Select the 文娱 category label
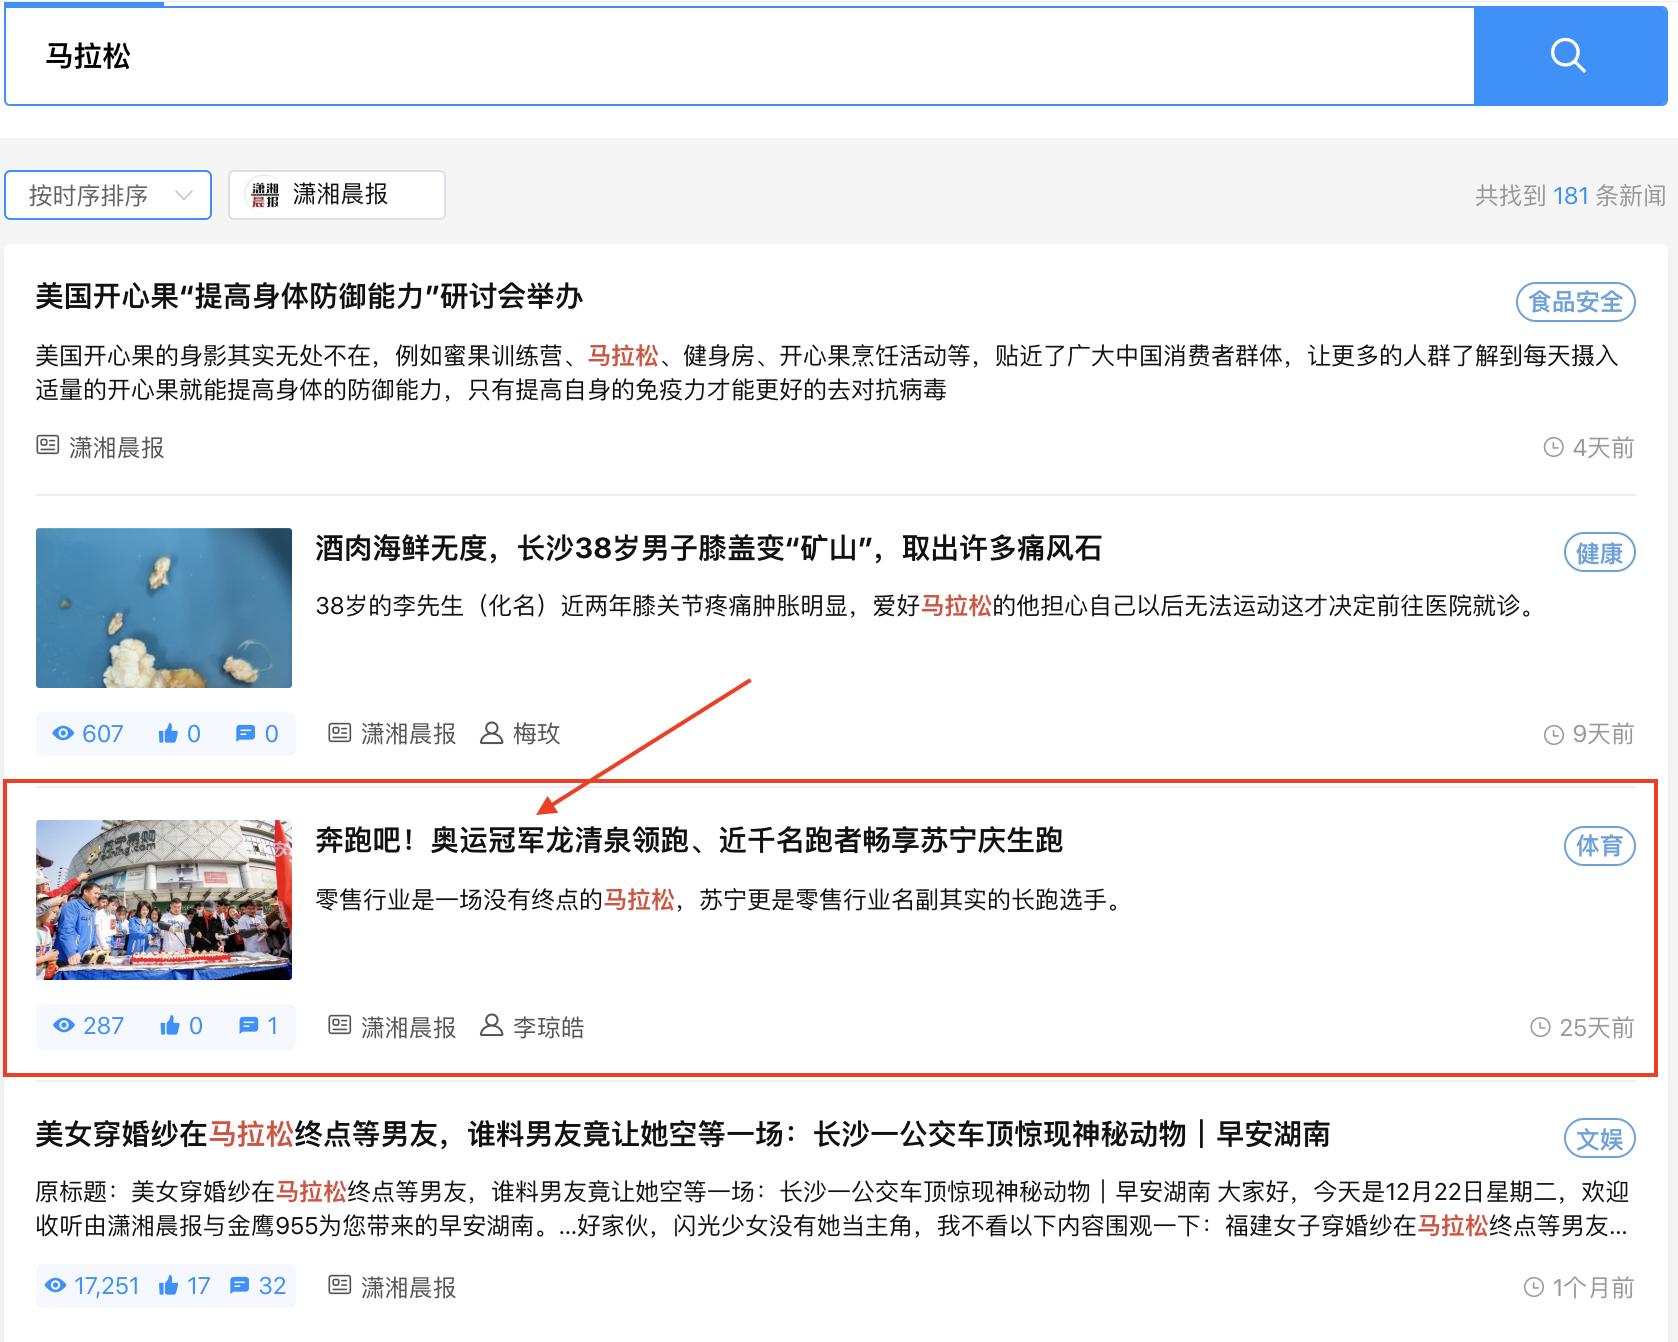Image resolution: width=1678 pixels, height=1342 pixels. click(1600, 1137)
